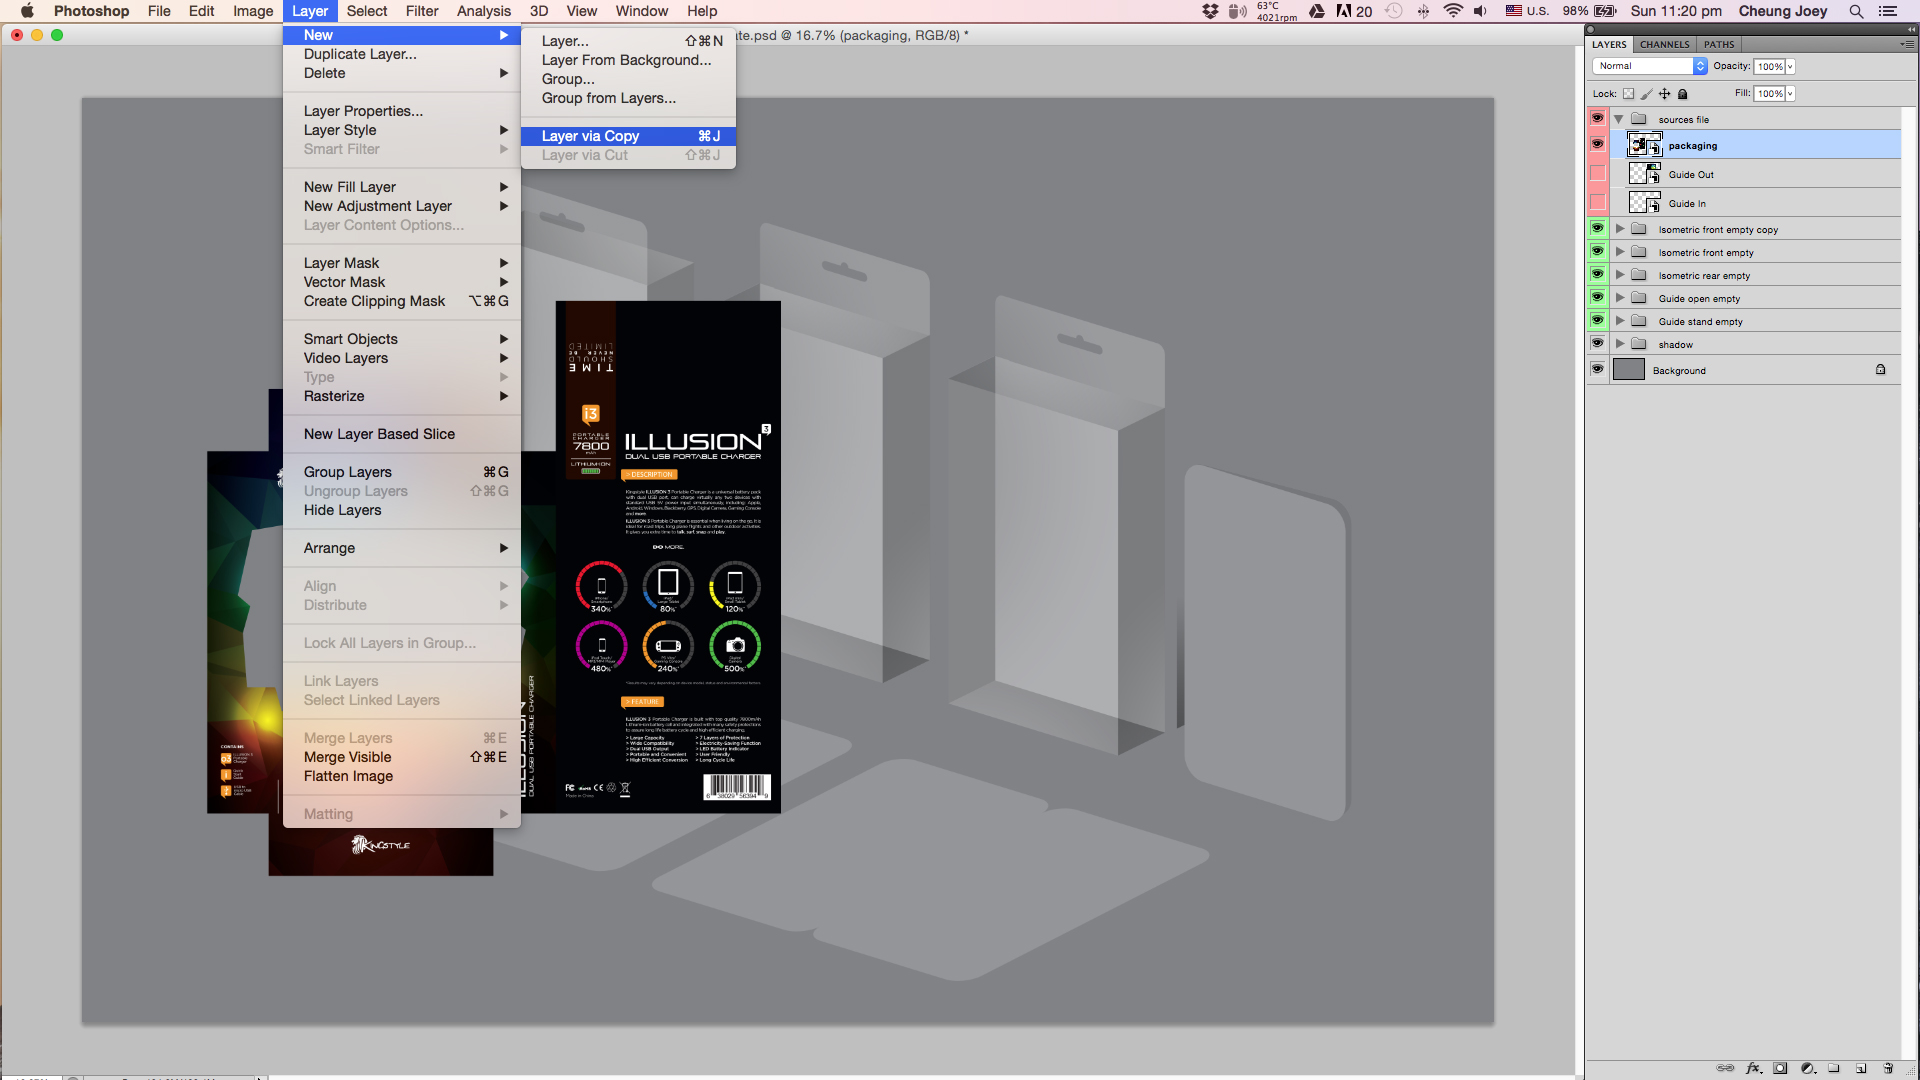Screen dimensions: 1920x1080
Task: Click the volume icon in the menu bar
Action: (1480, 11)
